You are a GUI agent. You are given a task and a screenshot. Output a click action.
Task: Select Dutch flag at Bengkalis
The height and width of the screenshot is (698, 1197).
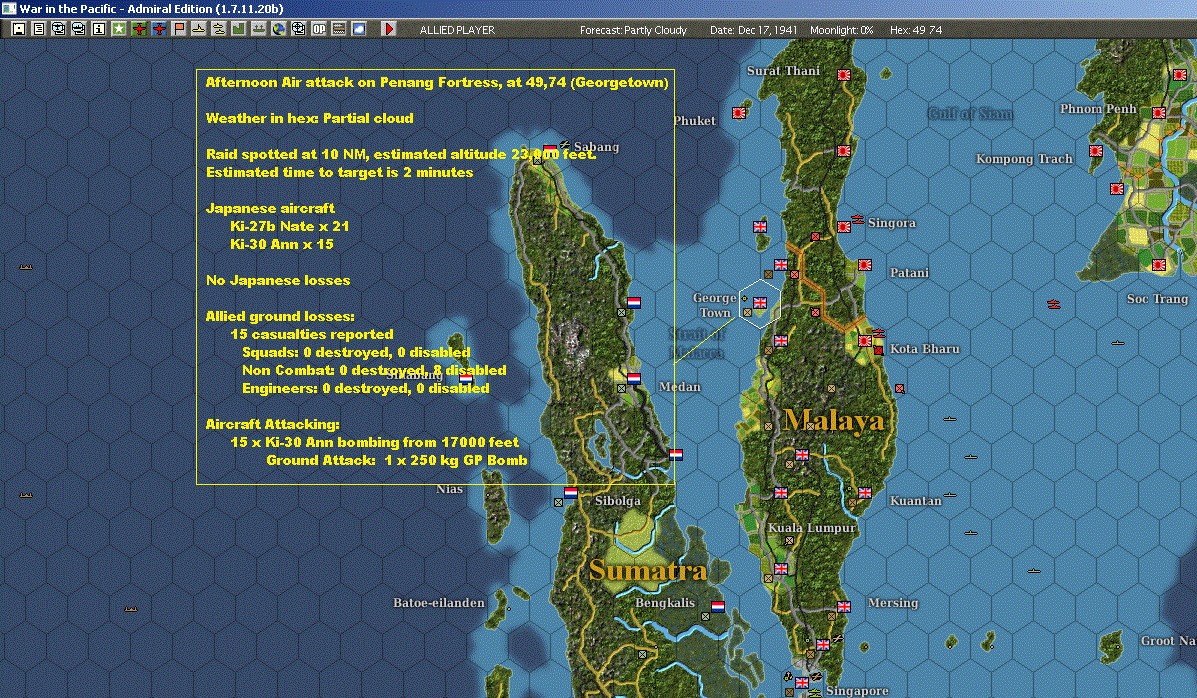pos(718,606)
